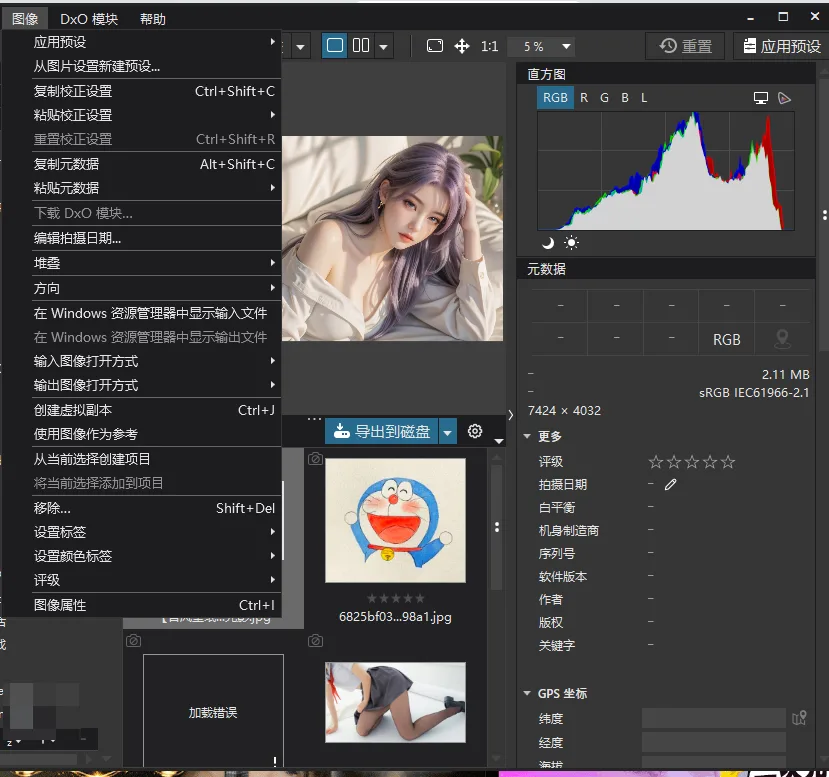The width and height of the screenshot is (829, 777).
Task: Open compare view mode dropdown arrow
Action: (x=384, y=47)
